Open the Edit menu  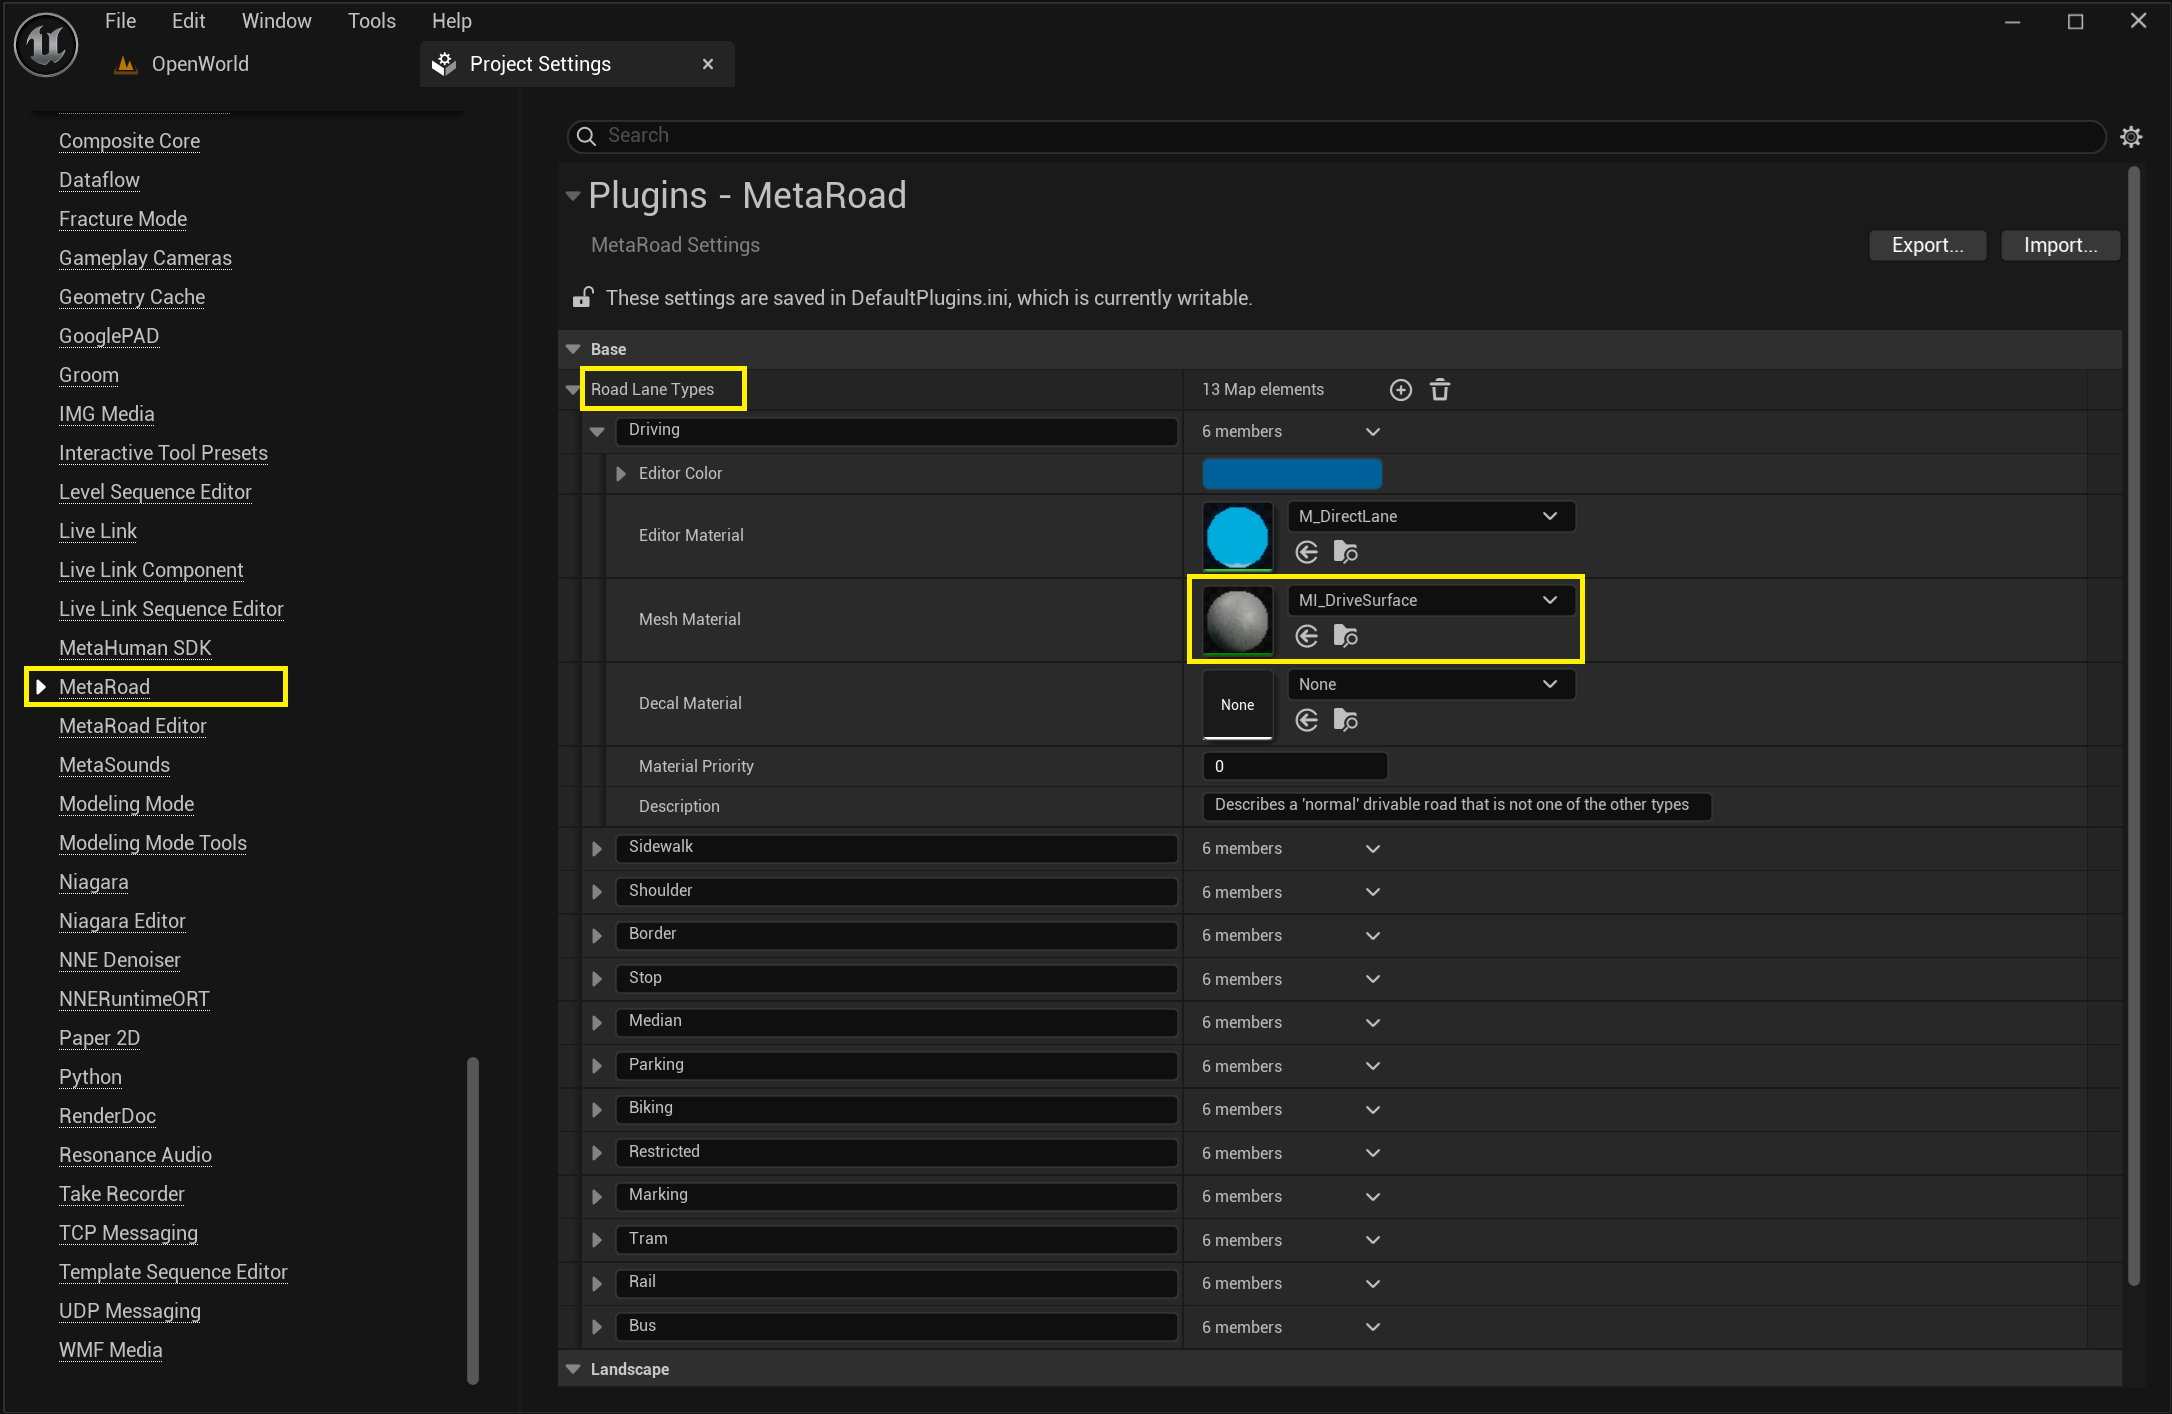[x=188, y=21]
